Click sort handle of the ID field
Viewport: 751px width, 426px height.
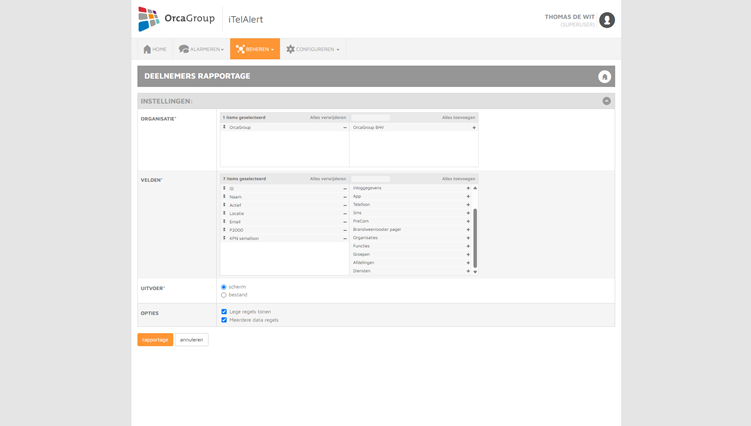(224, 188)
